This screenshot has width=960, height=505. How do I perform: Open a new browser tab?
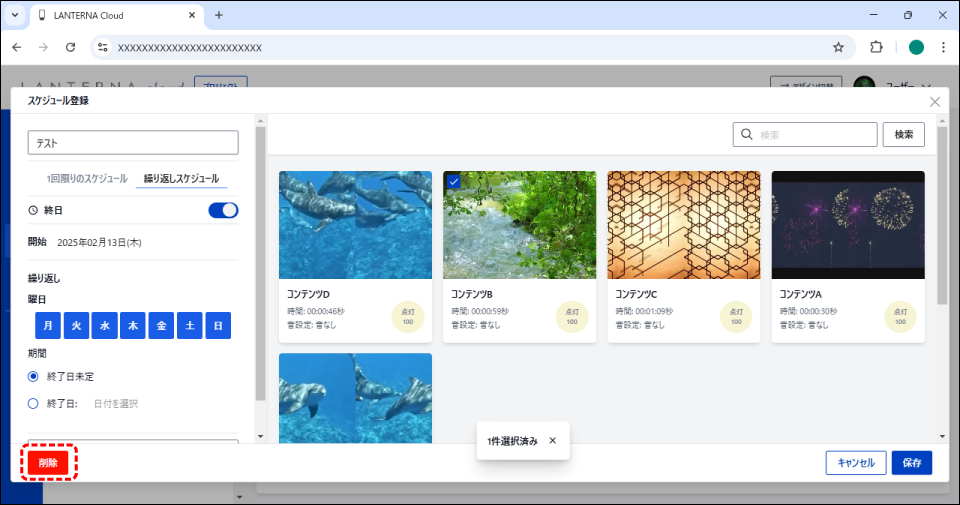[x=219, y=15]
